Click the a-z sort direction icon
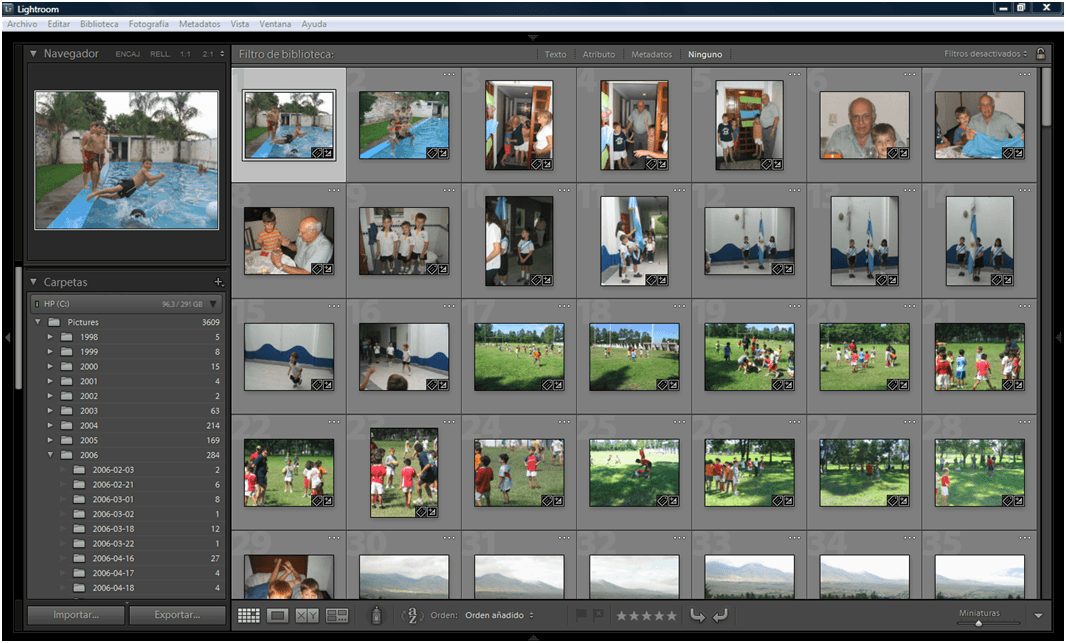This screenshot has width=1066, height=643. 413,615
